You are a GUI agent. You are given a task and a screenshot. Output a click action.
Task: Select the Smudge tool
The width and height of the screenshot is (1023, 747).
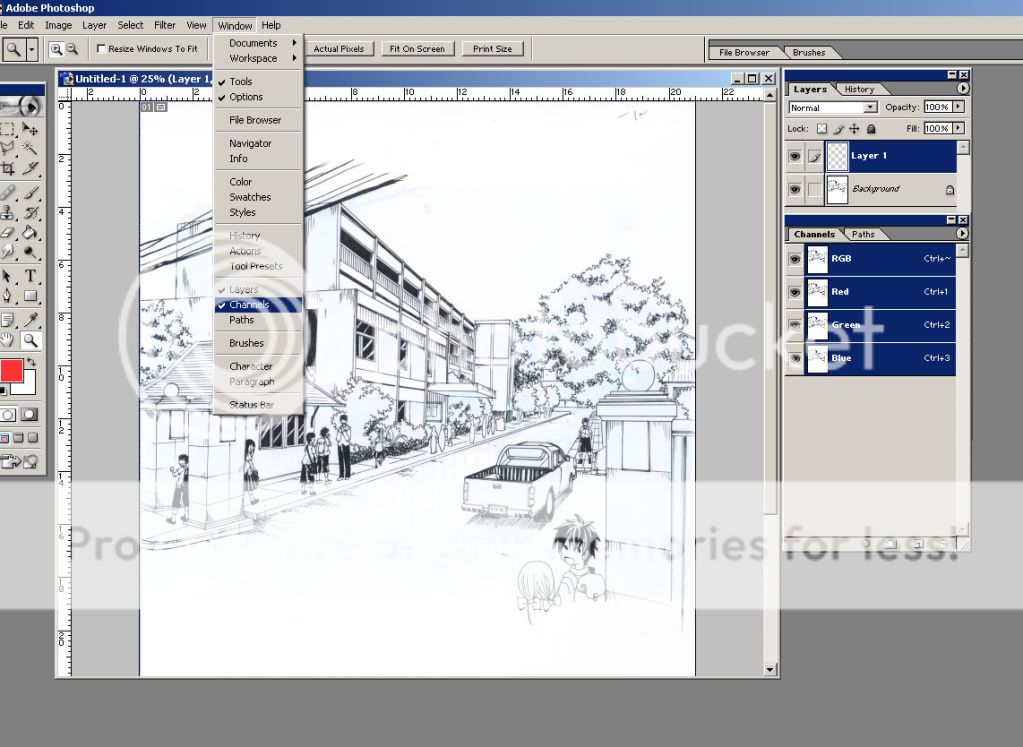point(7,252)
